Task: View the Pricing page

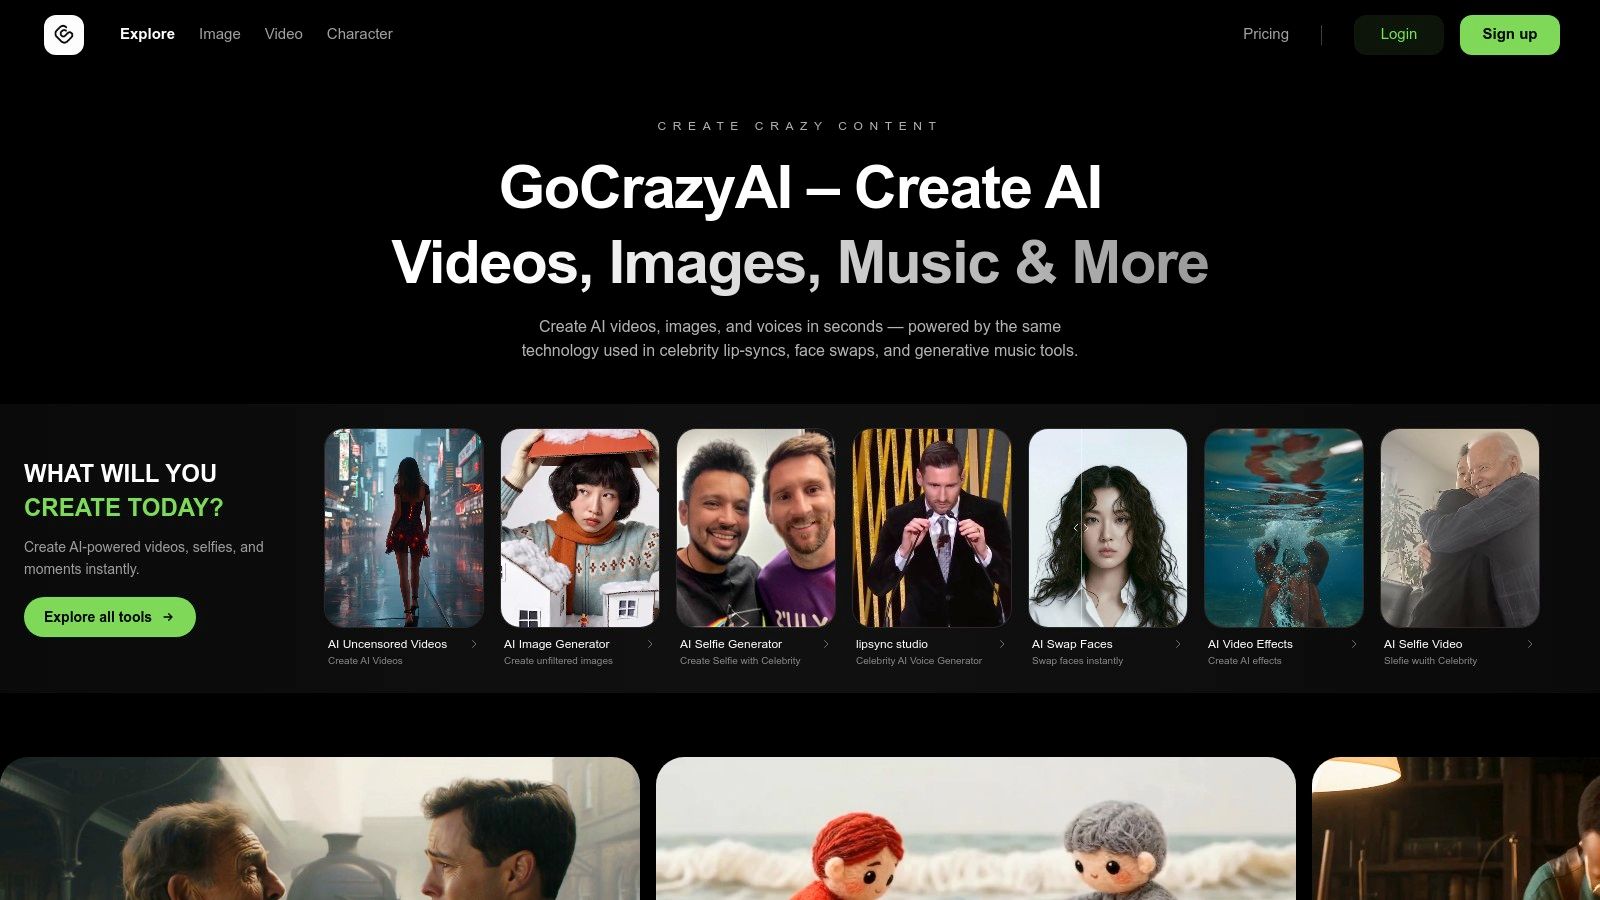Action: [x=1266, y=34]
